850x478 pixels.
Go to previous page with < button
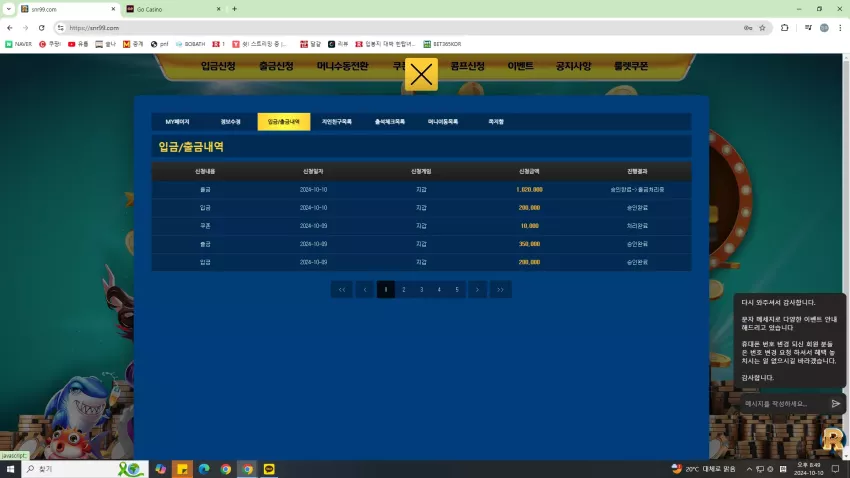click(365, 289)
